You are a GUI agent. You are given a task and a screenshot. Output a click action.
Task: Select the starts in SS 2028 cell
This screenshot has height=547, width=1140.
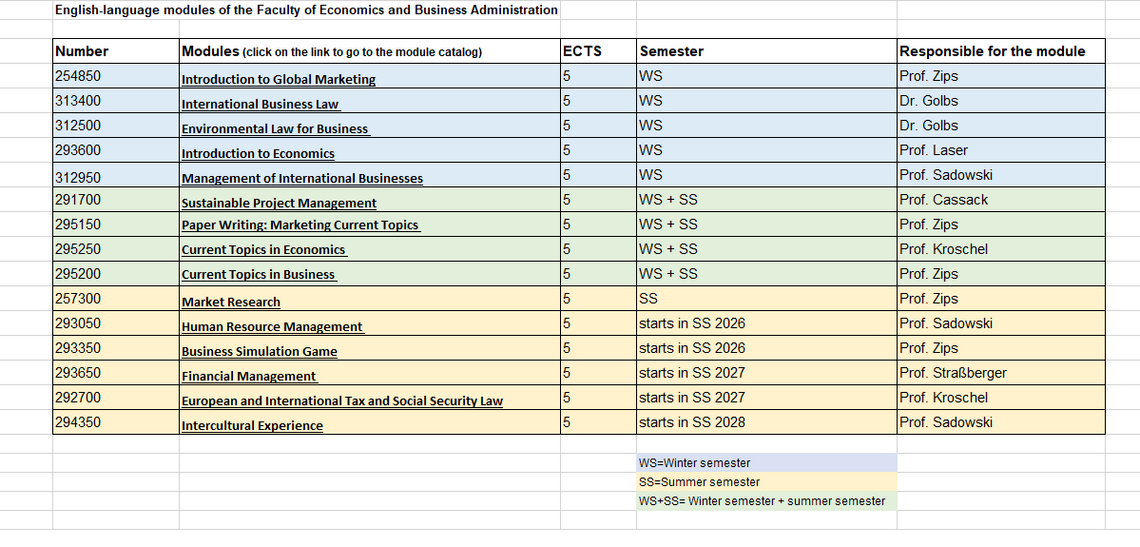click(x=766, y=423)
